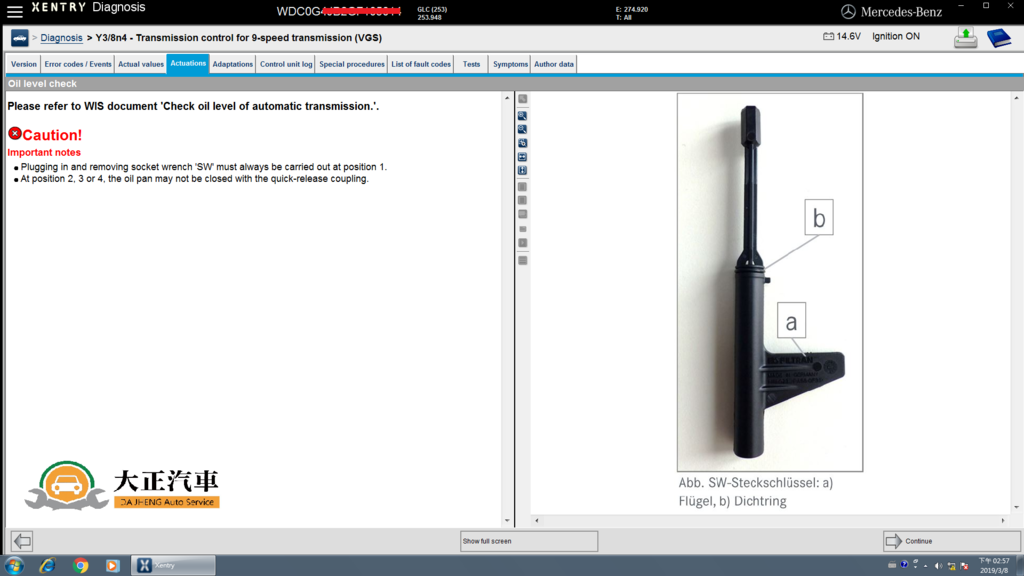Click the fit-to-width image icon
The width and height of the screenshot is (1024, 576).
[x=522, y=157]
